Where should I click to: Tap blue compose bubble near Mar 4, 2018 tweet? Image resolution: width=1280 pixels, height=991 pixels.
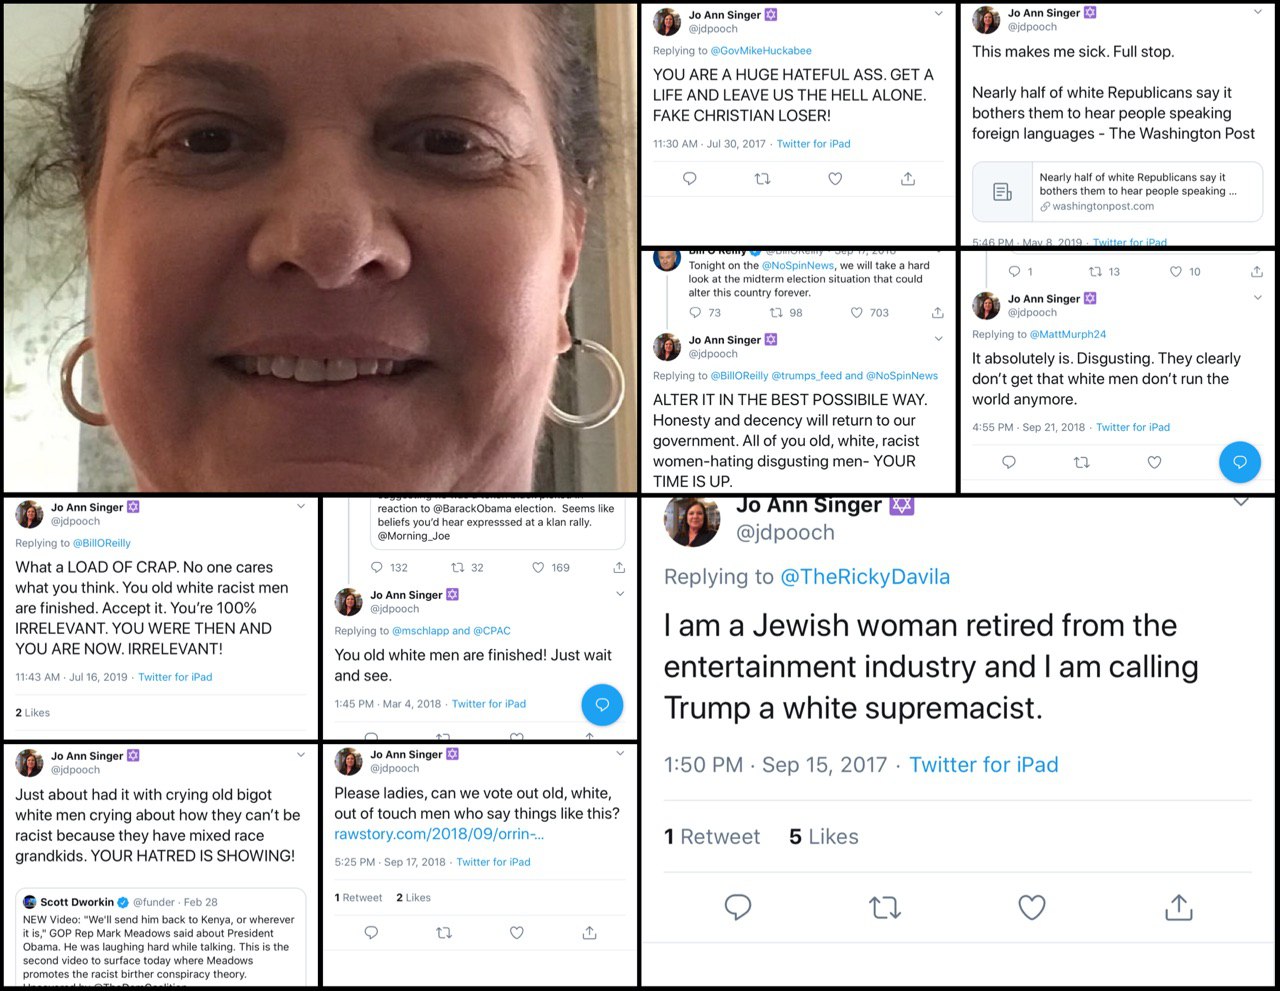(x=602, y=705)
